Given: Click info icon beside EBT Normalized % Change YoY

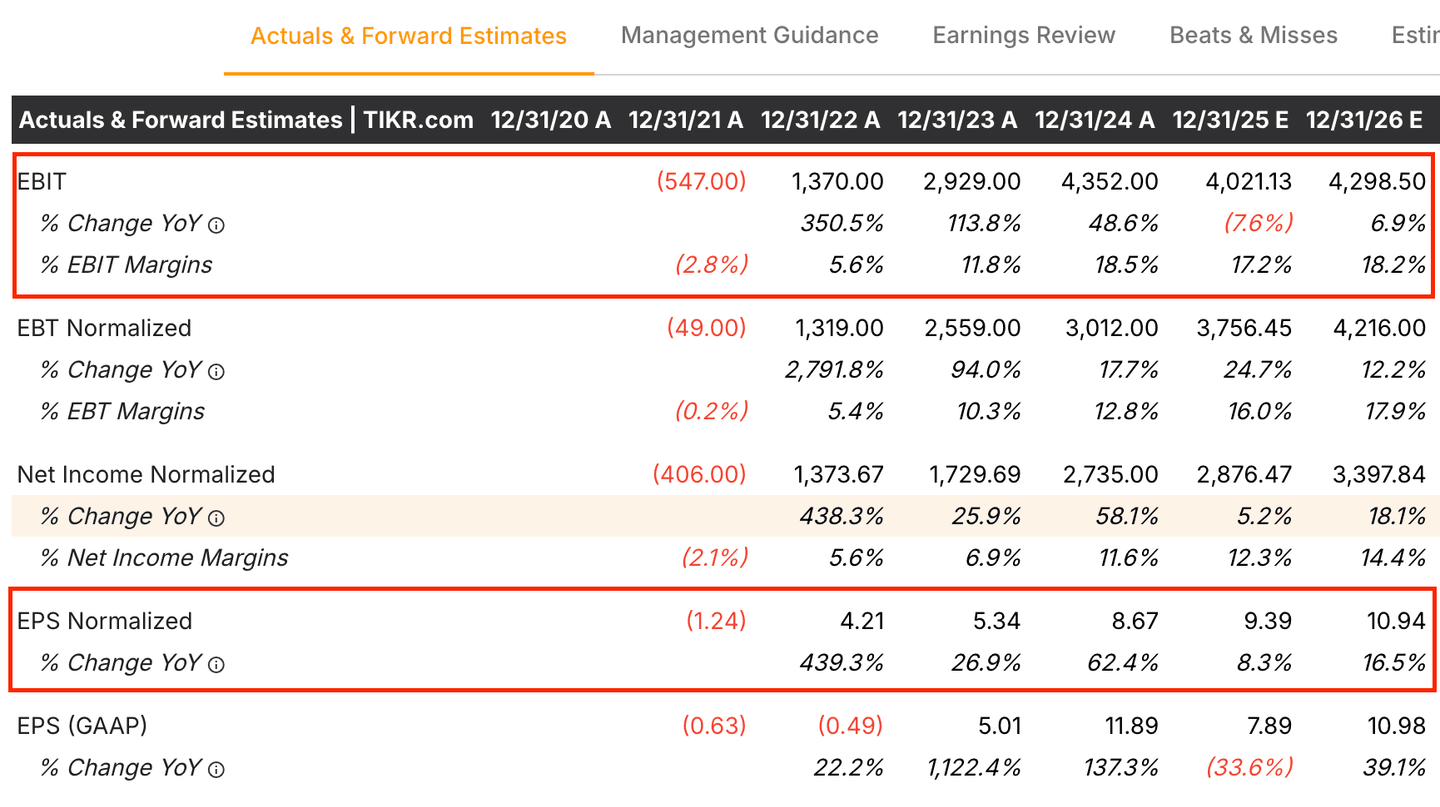Looking at the screenshot, I should point(216,371).
